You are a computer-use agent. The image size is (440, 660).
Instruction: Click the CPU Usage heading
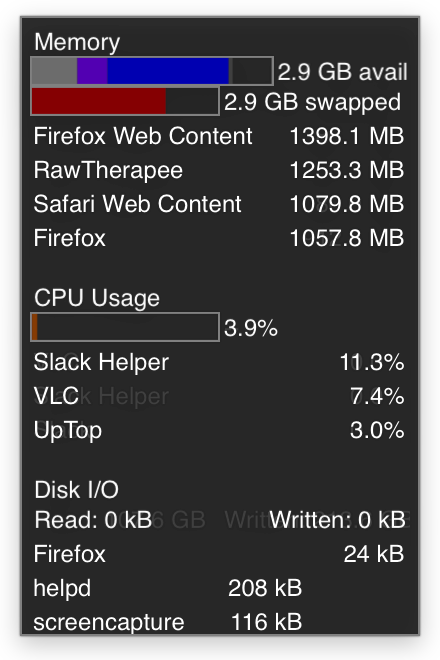97,298
